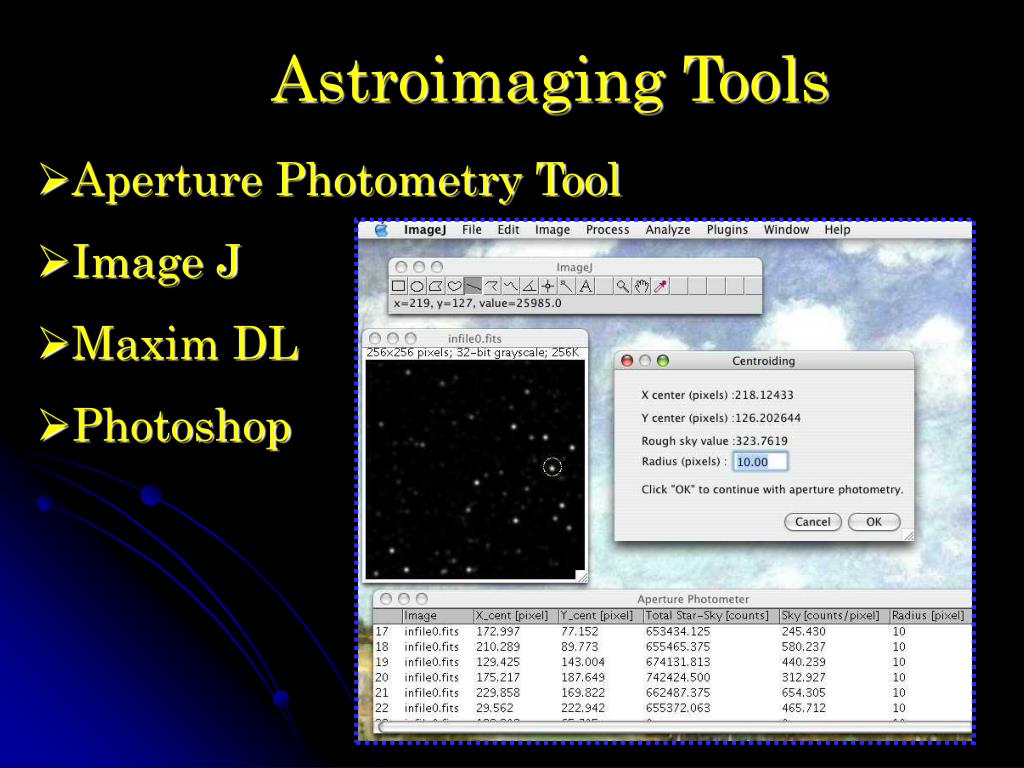The height and width of the screenshot is (768, 1024).
Task: Click the Aperture Photometer window title
Action: pyautogui.click(x=693, y=599)
